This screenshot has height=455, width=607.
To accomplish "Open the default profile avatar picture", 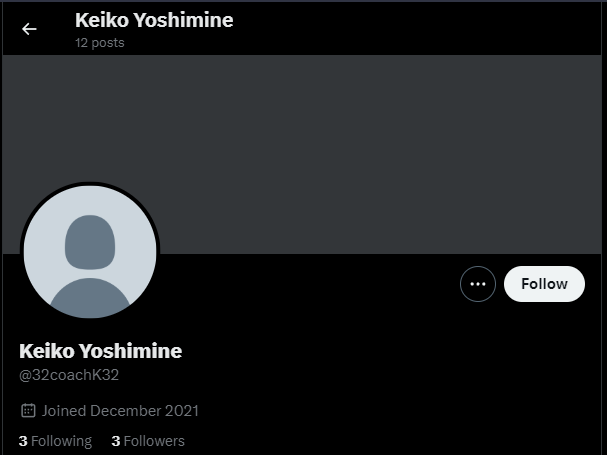I will tap(90, 252).
